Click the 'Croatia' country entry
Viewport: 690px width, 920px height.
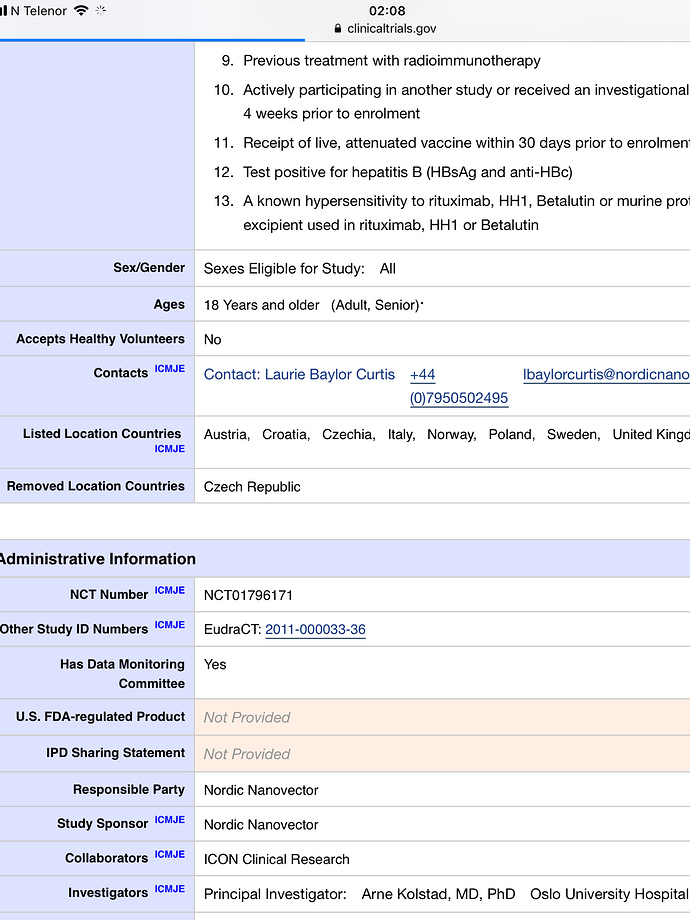(x=286, y=434)
